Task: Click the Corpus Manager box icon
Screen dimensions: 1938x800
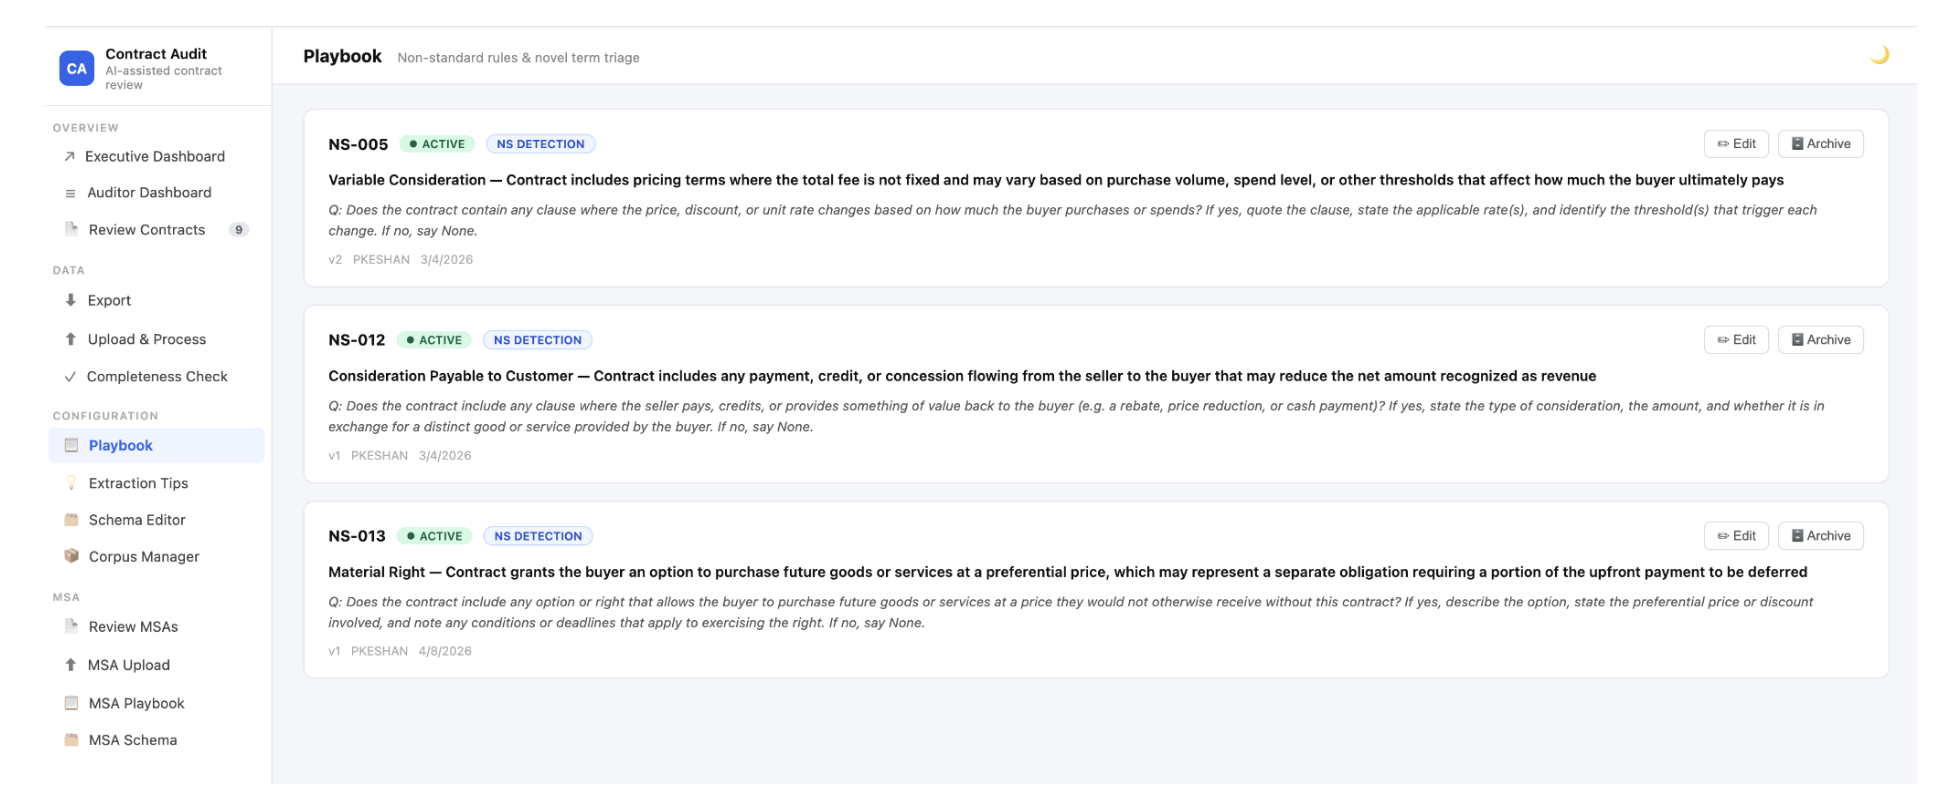Action: (71, 556)
